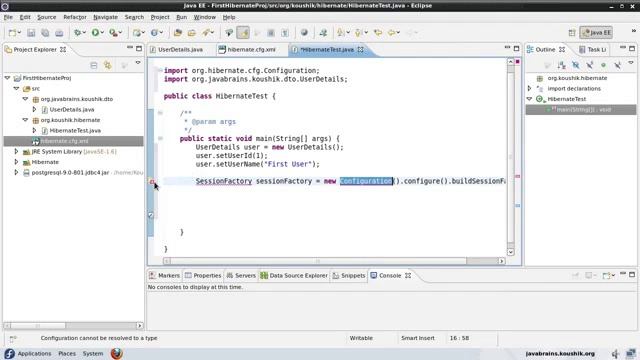Click the Run External Tools icon

[113, 33]
